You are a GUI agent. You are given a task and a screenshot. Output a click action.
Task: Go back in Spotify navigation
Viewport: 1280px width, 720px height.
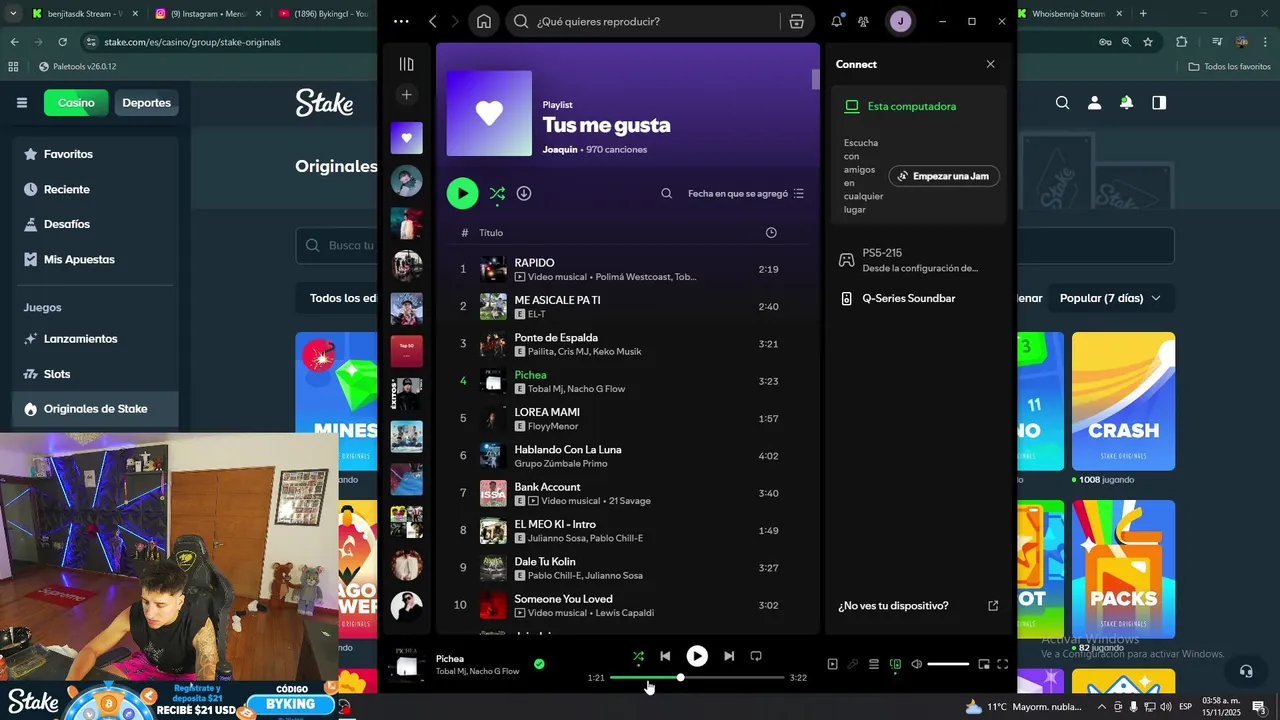click(433, 21)
